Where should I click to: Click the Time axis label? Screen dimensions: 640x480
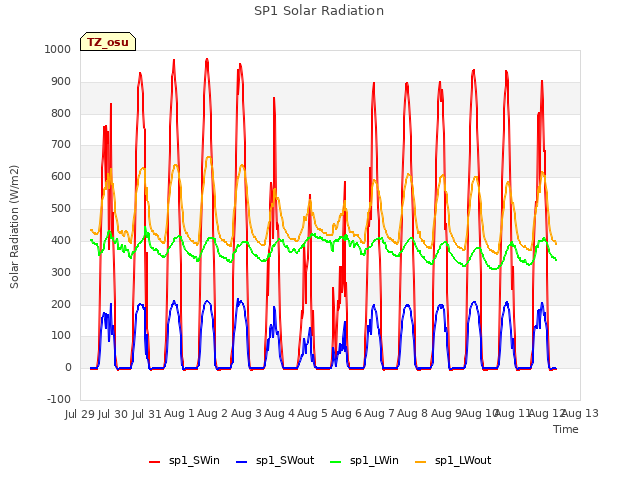(x=566, y=429)
